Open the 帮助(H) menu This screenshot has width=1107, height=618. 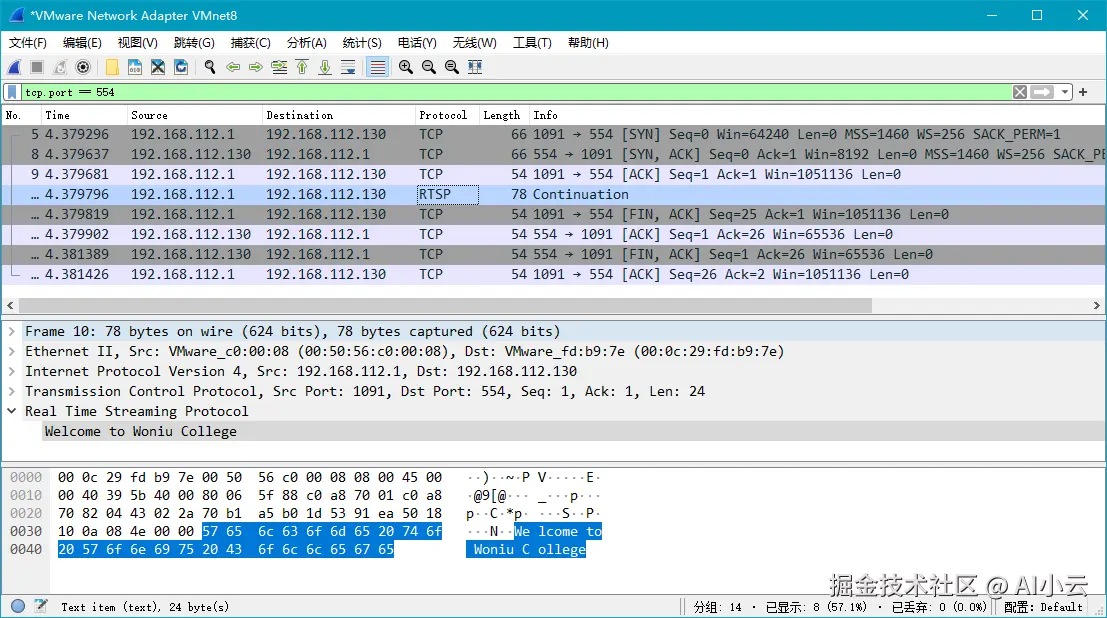click(587, 43)
